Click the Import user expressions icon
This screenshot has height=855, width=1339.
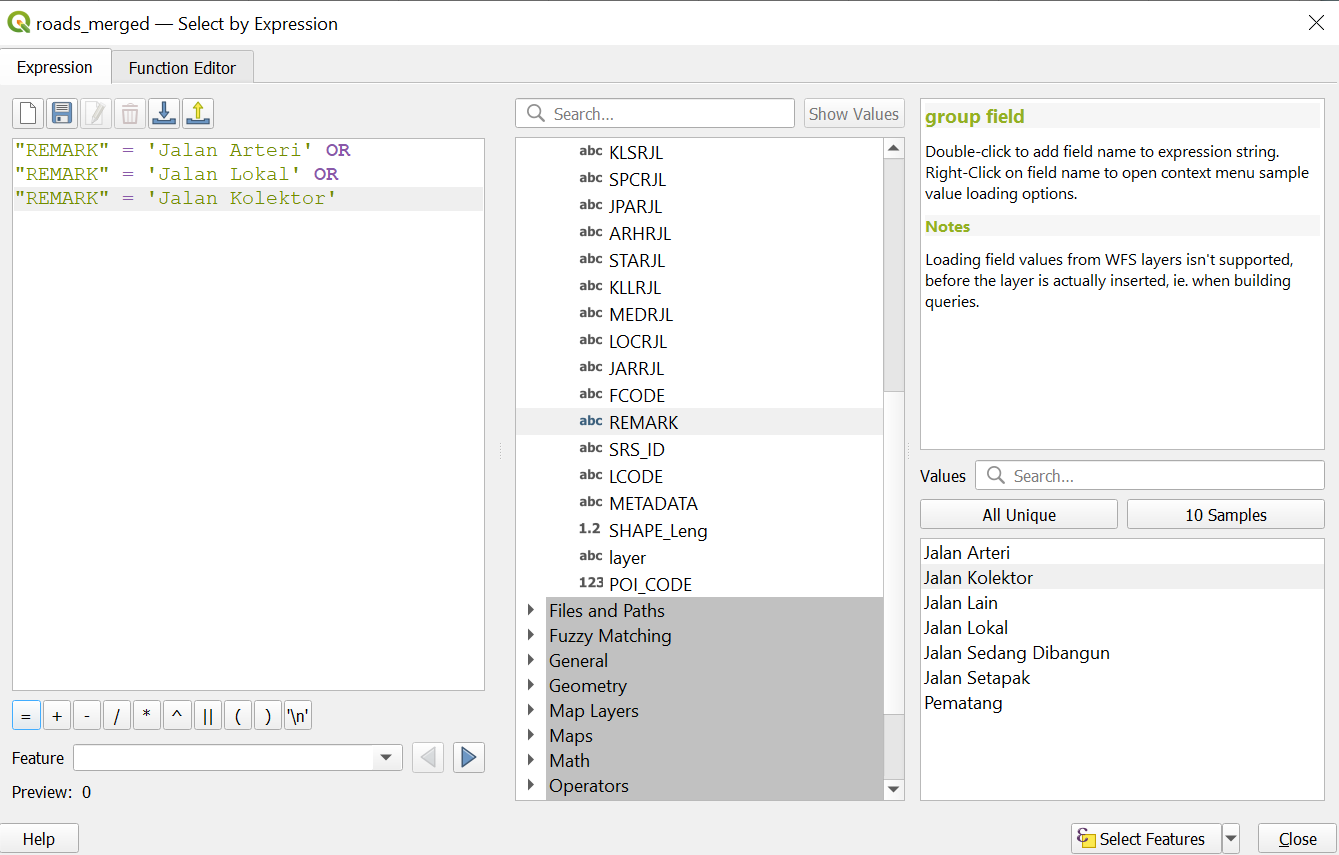[x=164, y=114]
